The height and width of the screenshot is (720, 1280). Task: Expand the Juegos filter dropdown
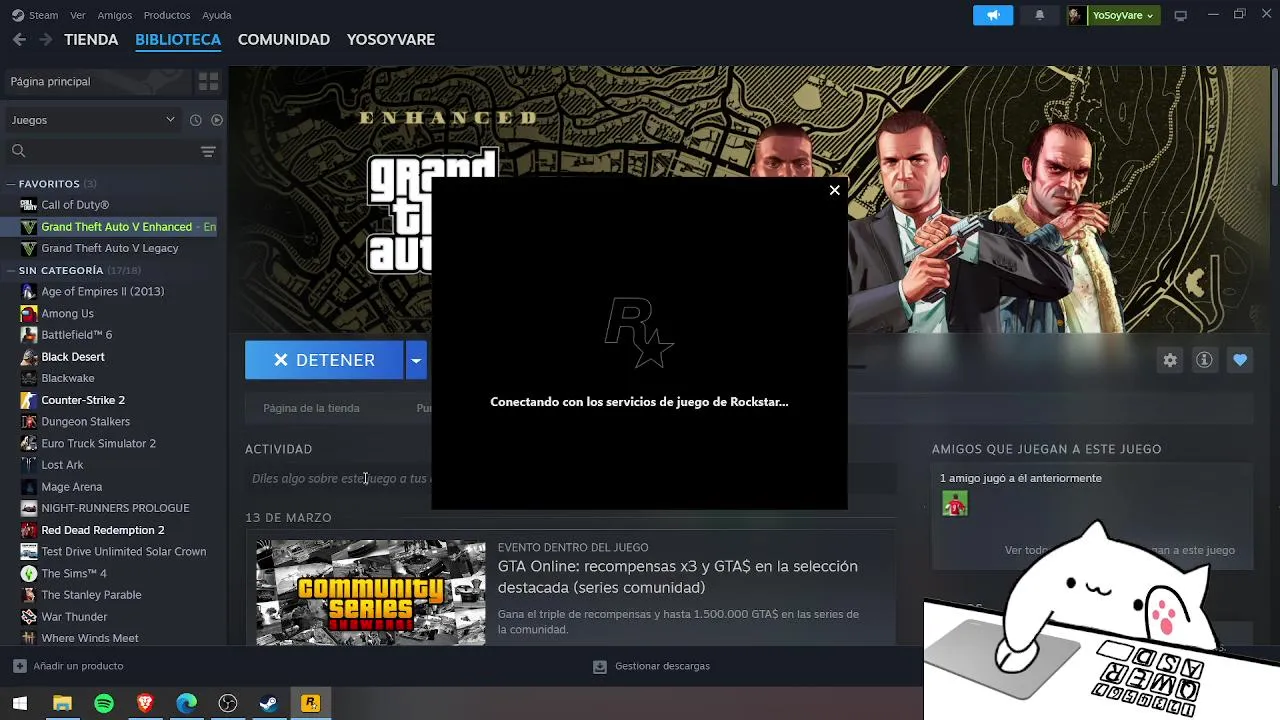click(x=93, y=120)
